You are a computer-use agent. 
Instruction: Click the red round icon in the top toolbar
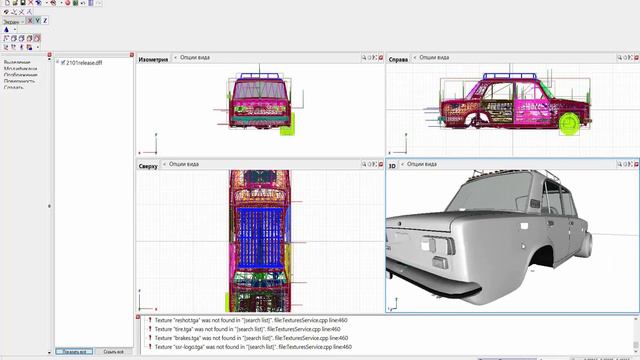(68, 2)
